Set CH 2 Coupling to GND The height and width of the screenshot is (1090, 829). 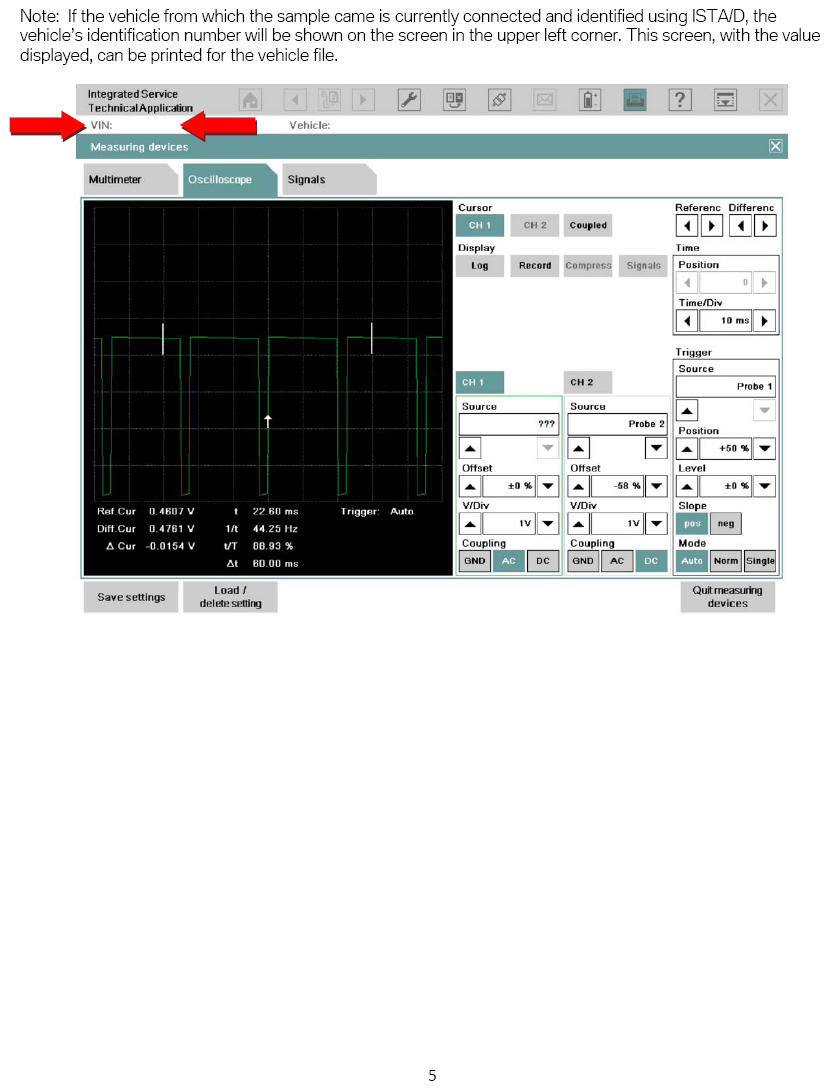[583, 561]
